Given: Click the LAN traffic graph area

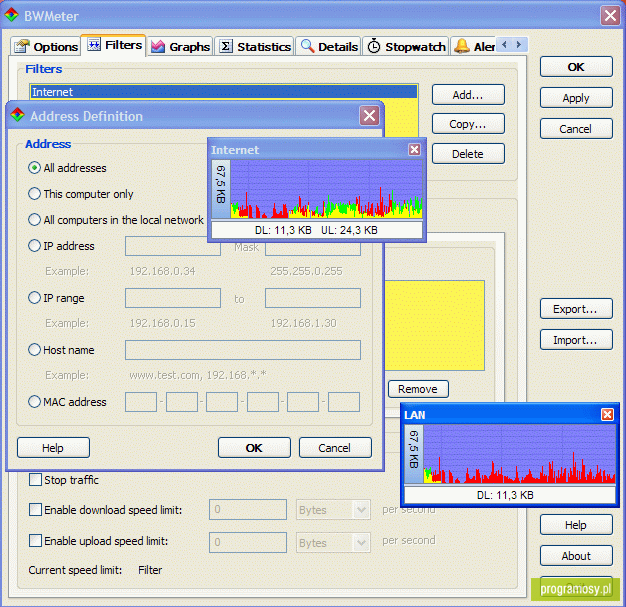Looking at the screenshot, I should (x=519, y=454).
